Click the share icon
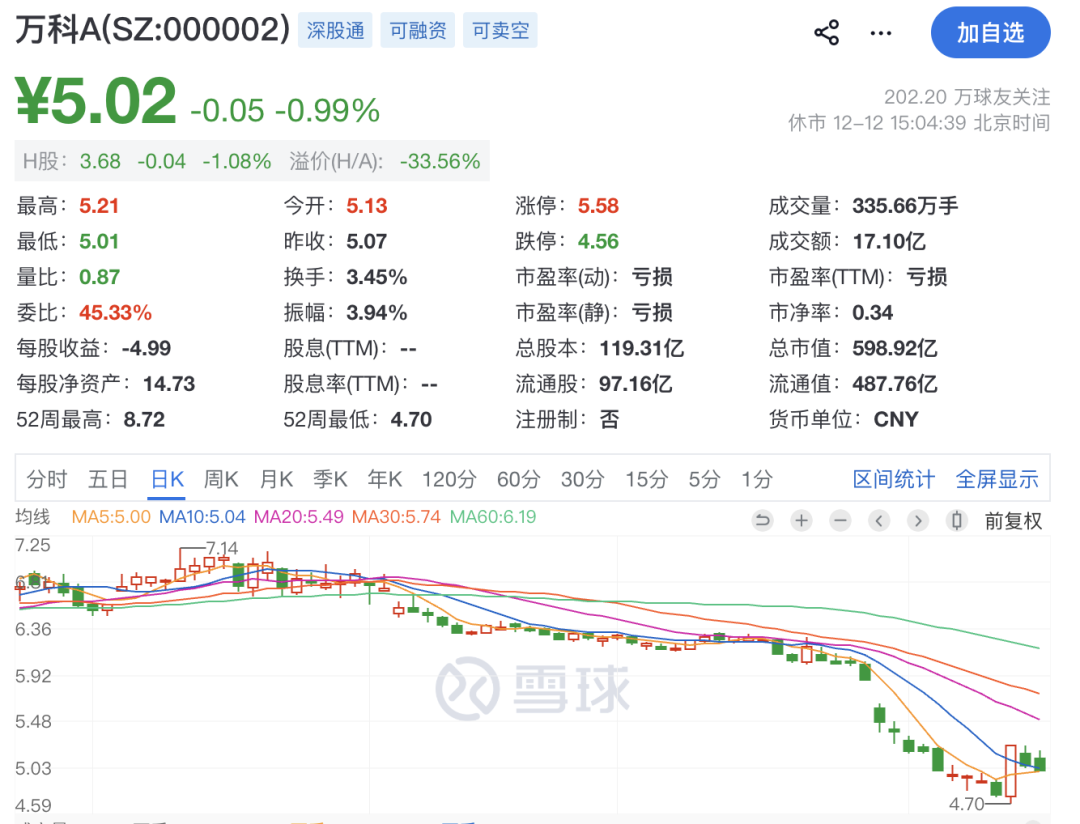This screenshot has height=824, width=1080. (x=827, y=32)
